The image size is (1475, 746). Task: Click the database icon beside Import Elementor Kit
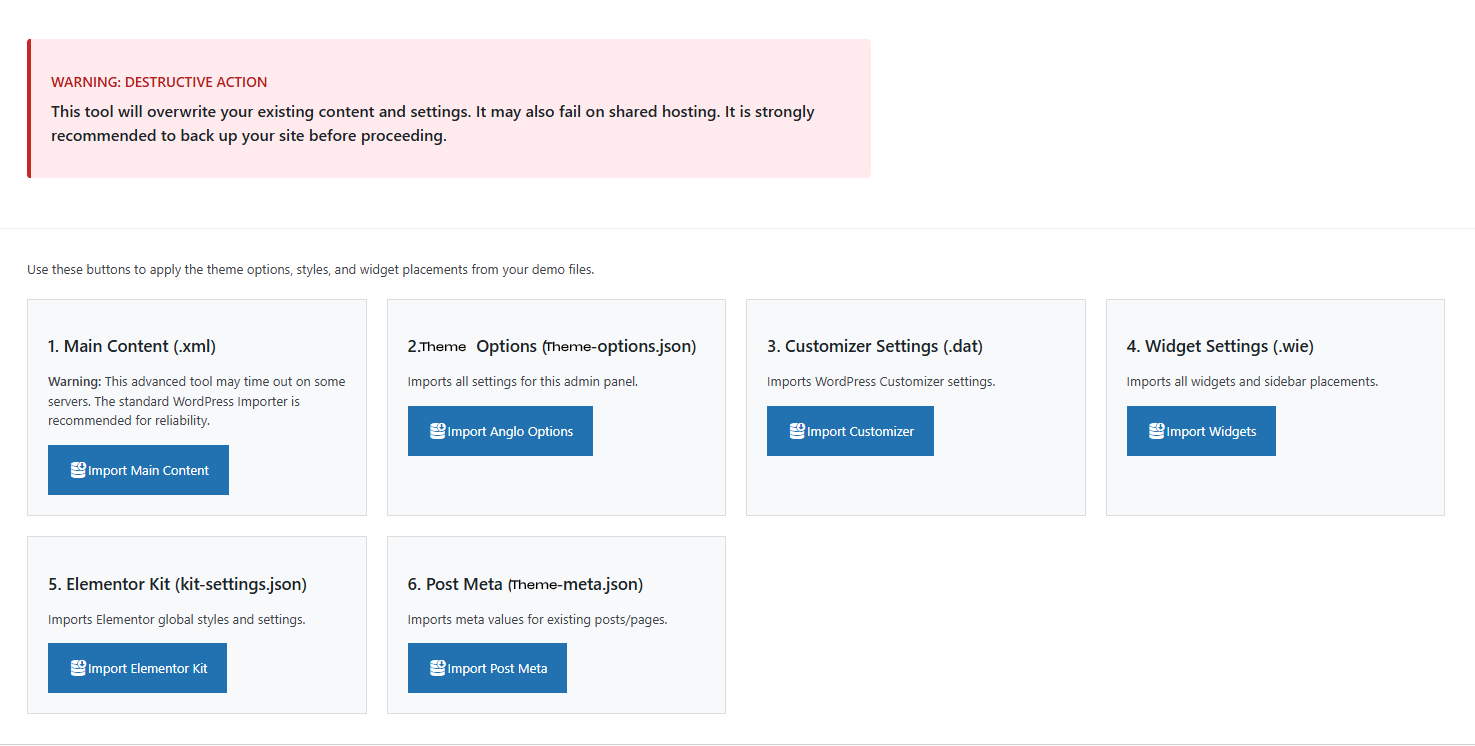[x=78, y=668]
